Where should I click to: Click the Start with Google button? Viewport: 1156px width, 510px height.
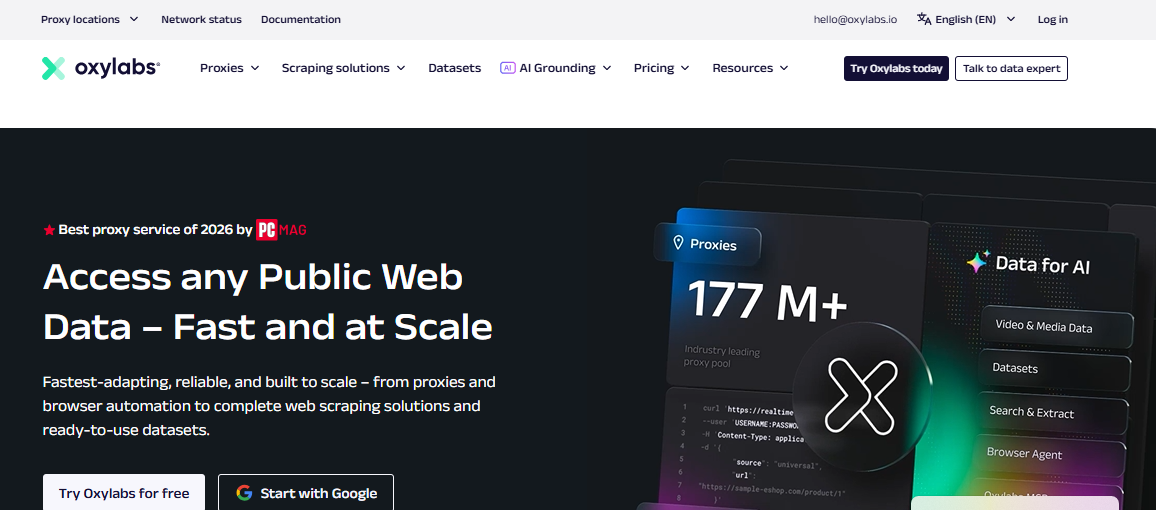click(x=306, y=492)
